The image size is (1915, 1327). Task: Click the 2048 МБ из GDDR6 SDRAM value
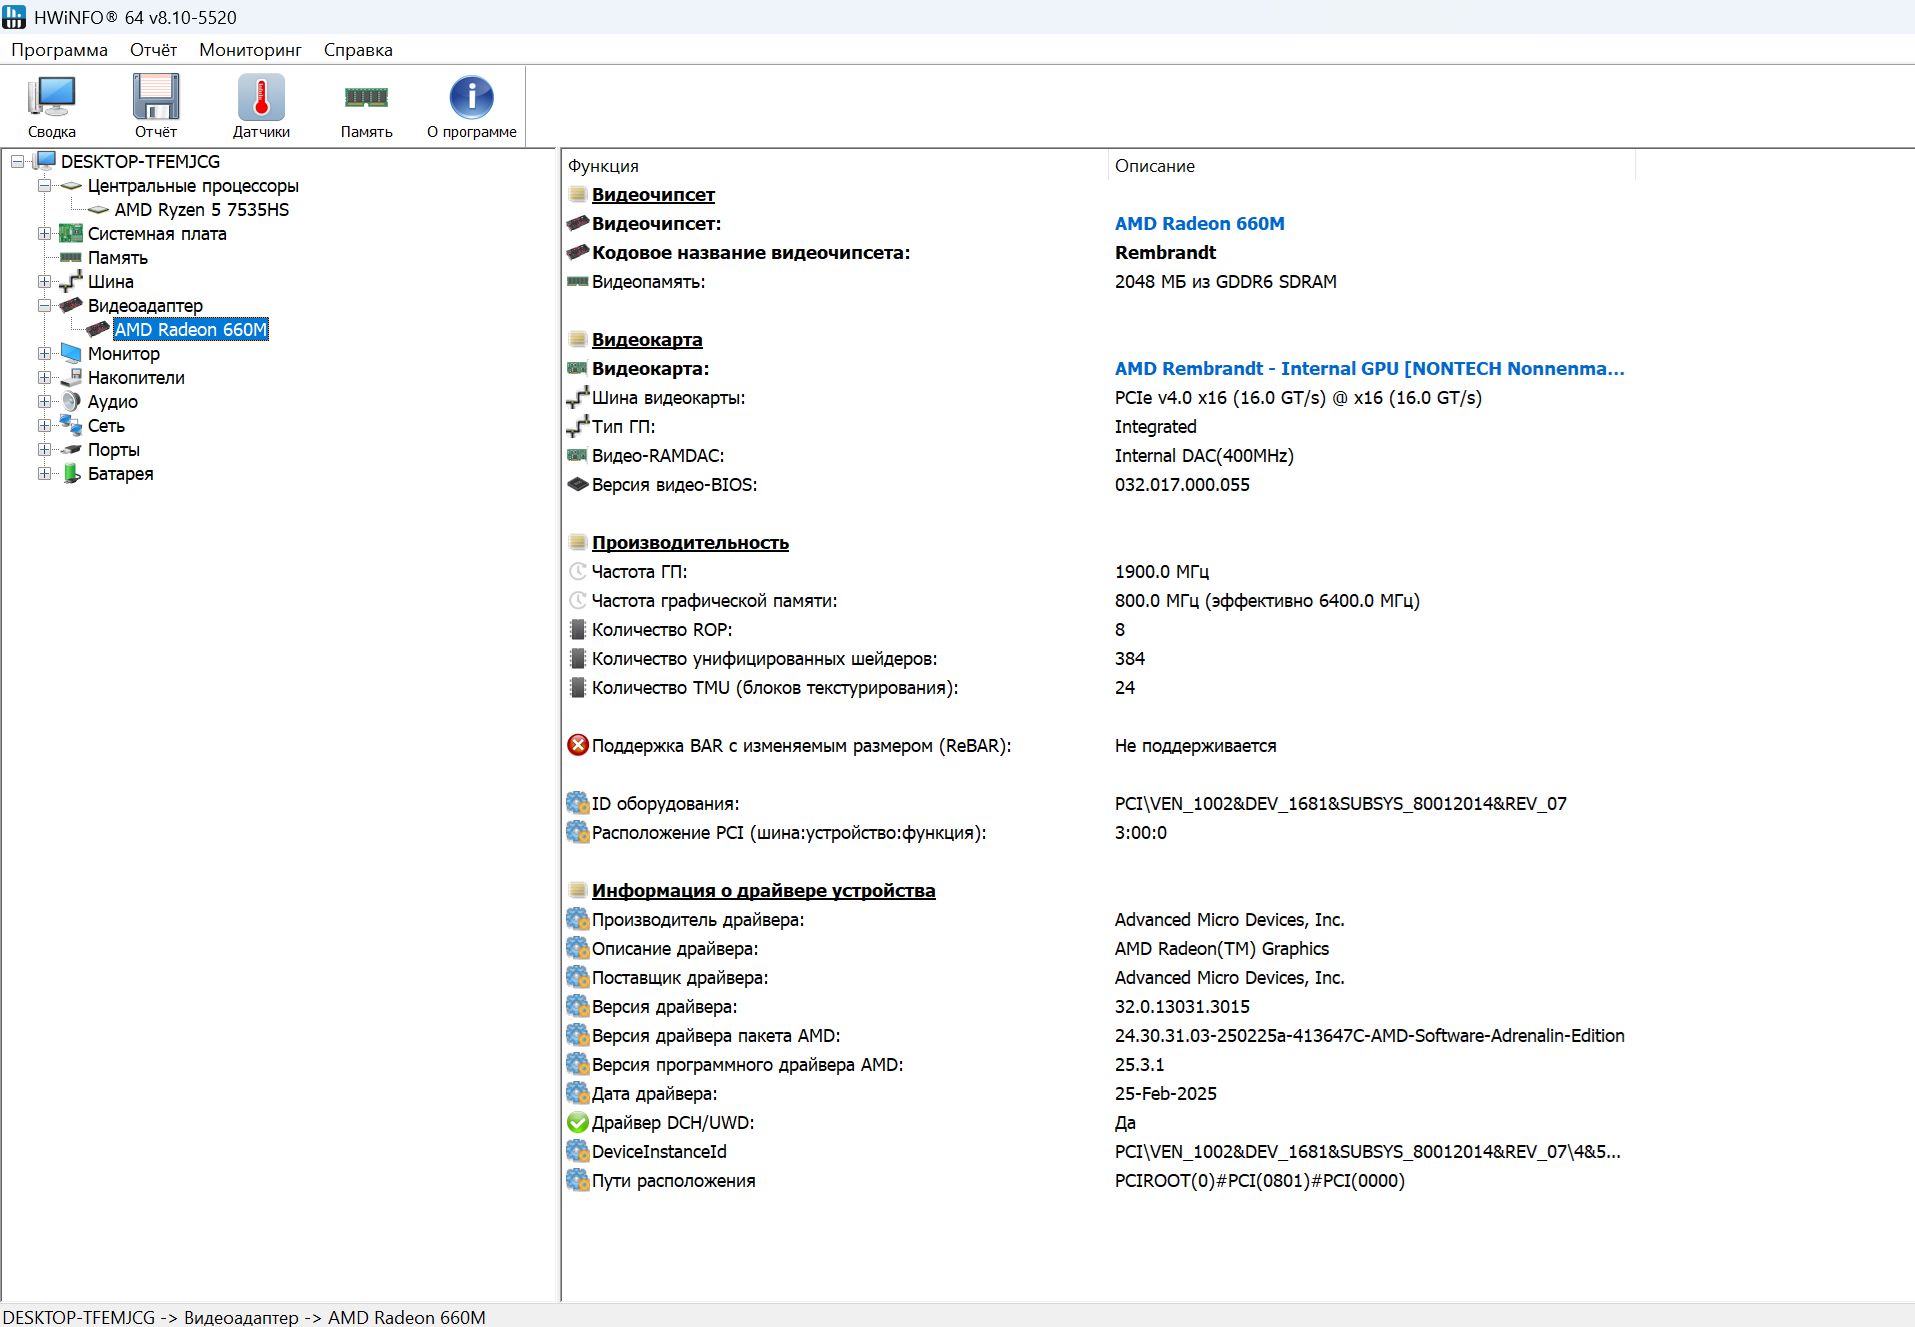(1226, 281)
